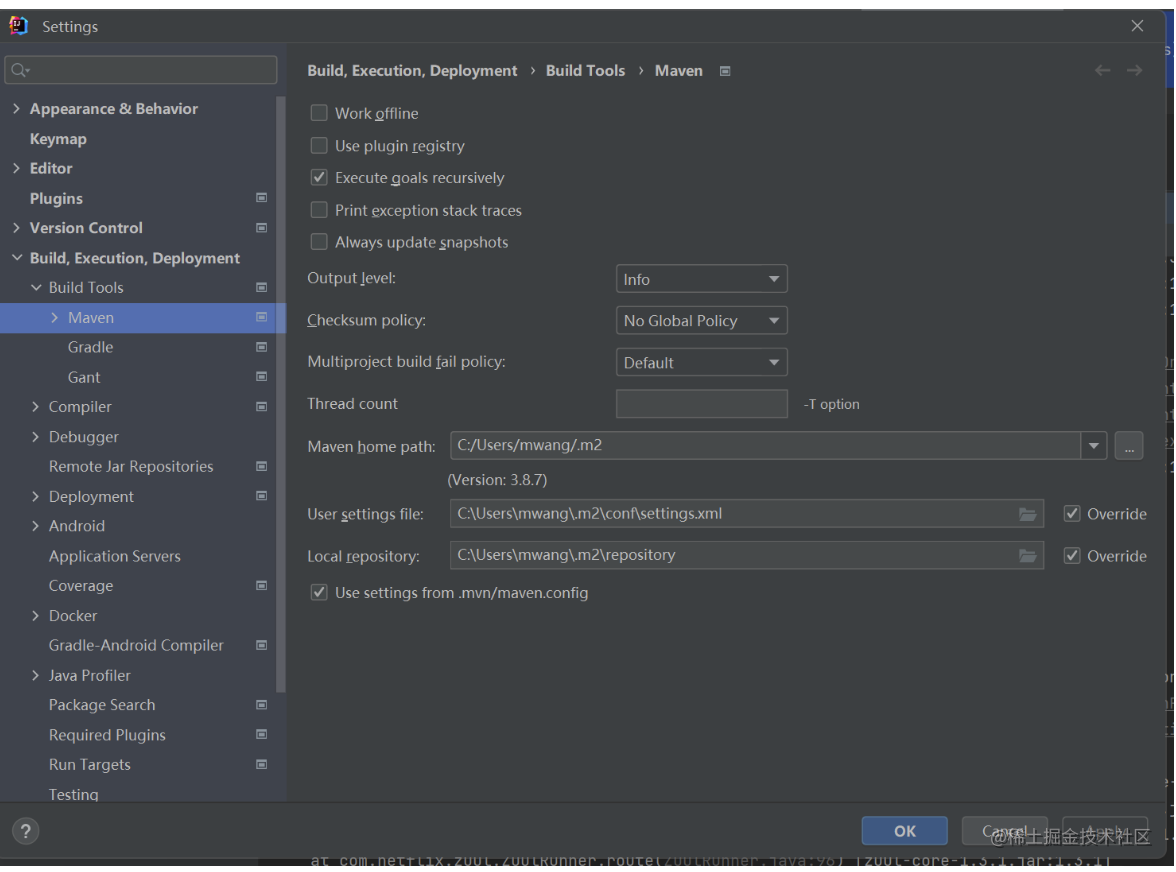Collapse Build, Execution, Deployment node

(16, 258)
